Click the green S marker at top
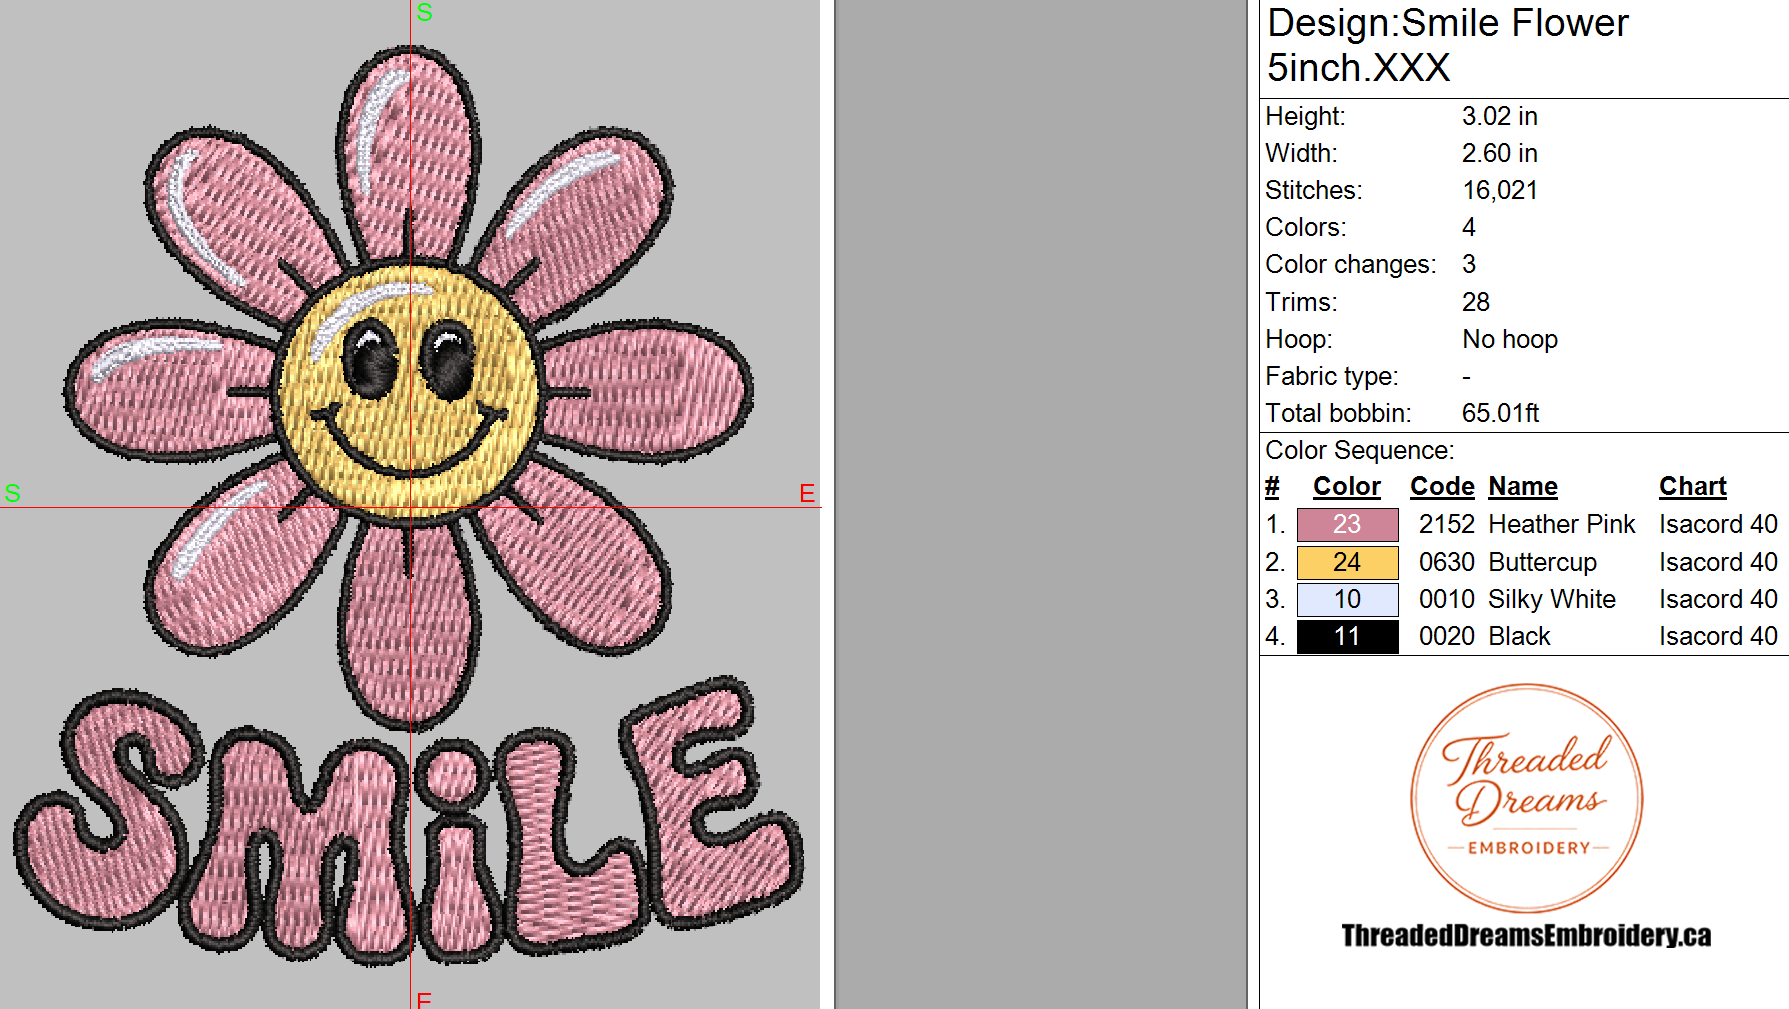 424,12
